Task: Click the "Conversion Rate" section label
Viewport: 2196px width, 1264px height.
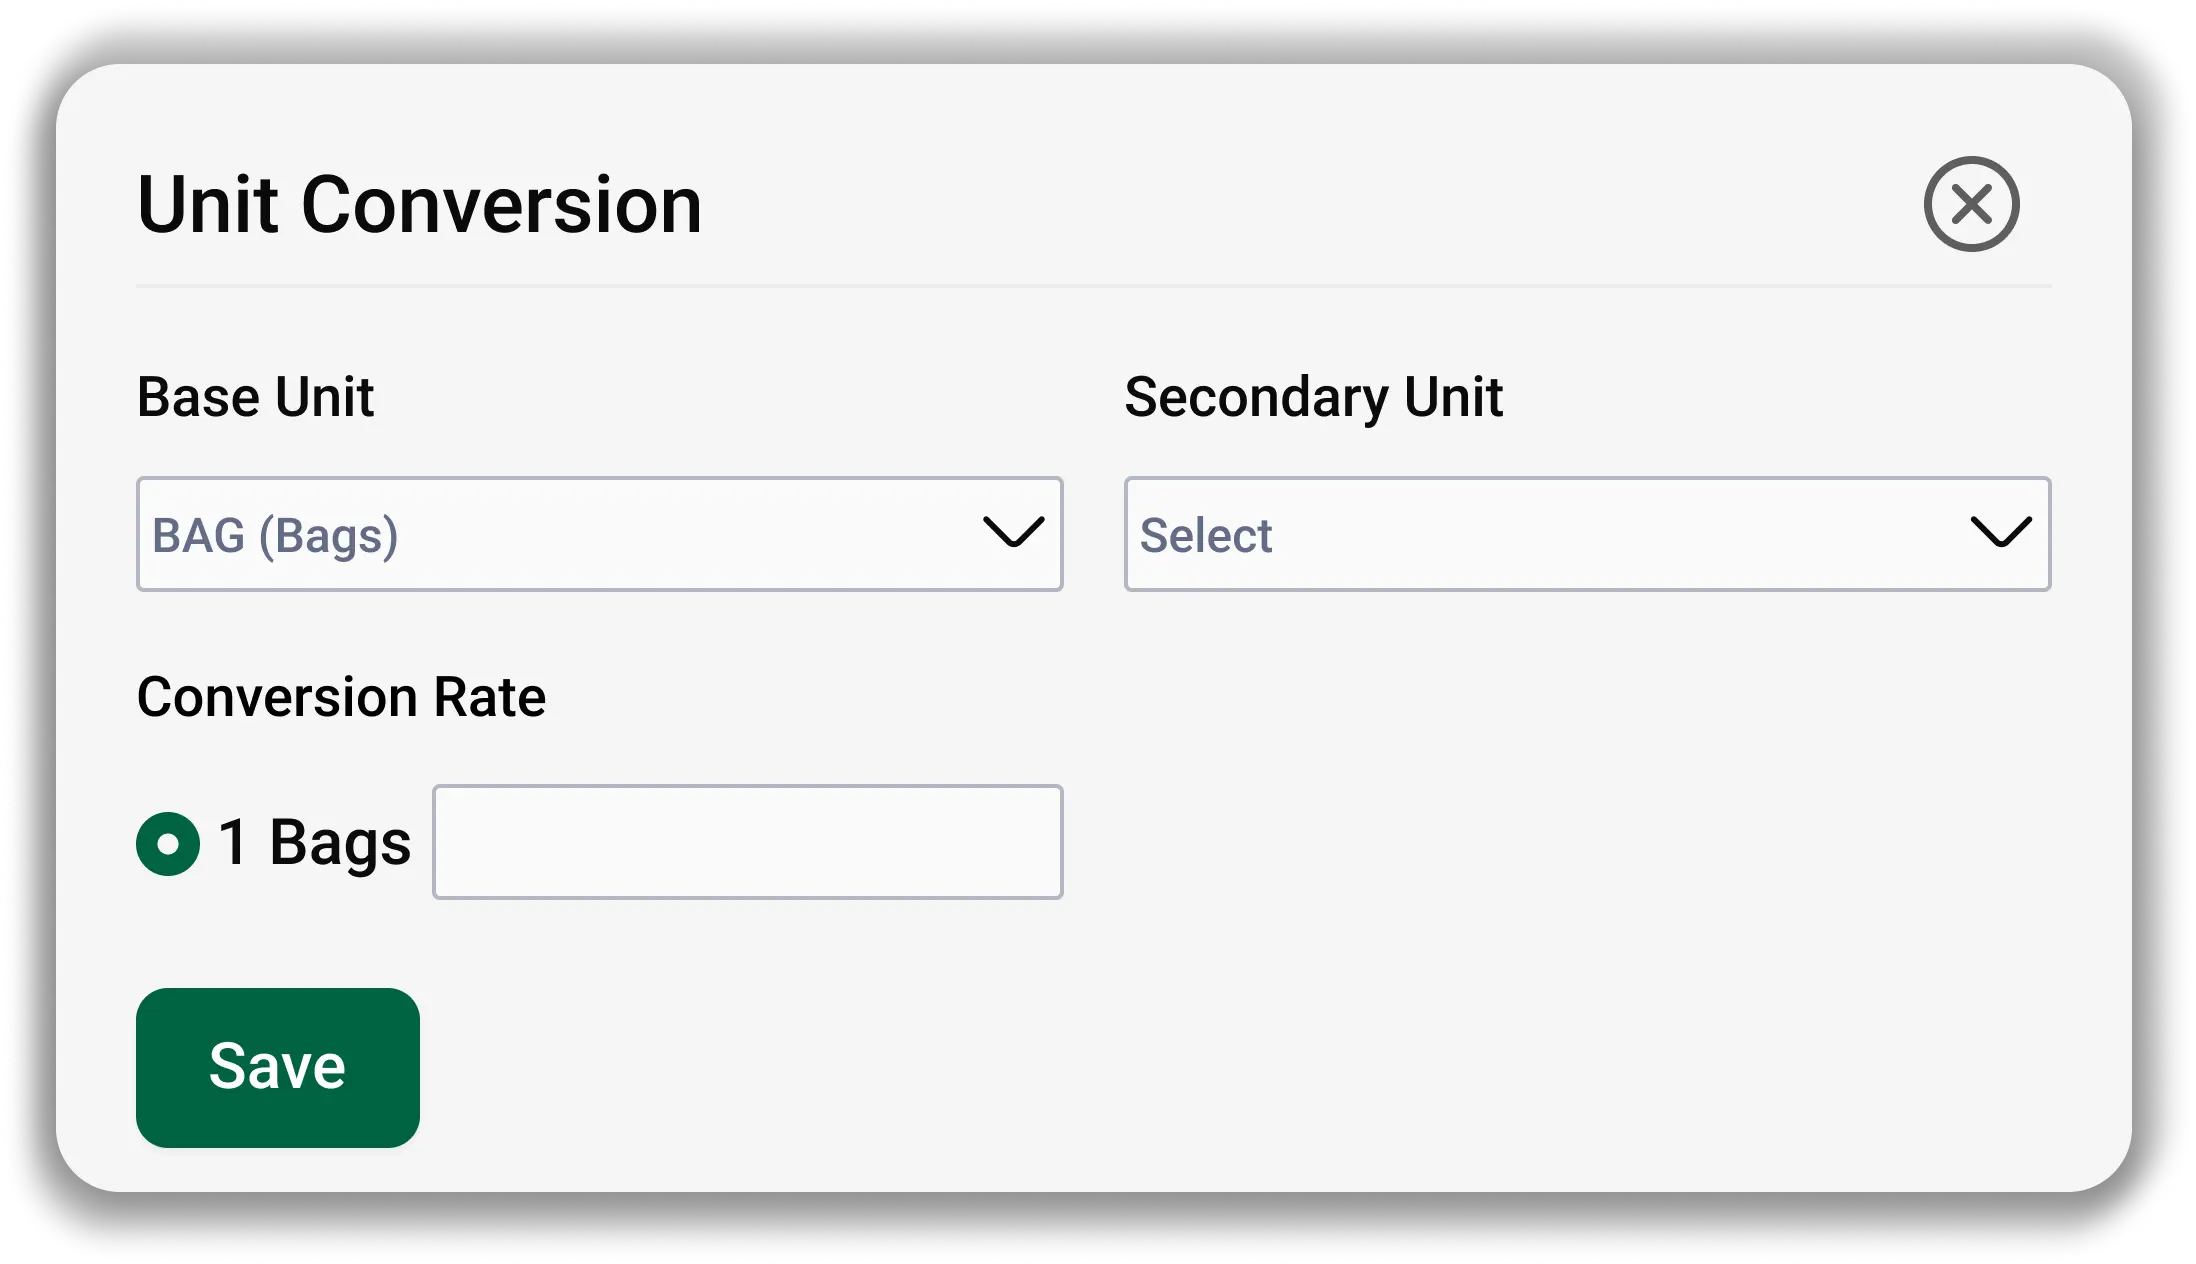Action: point(341,697)
